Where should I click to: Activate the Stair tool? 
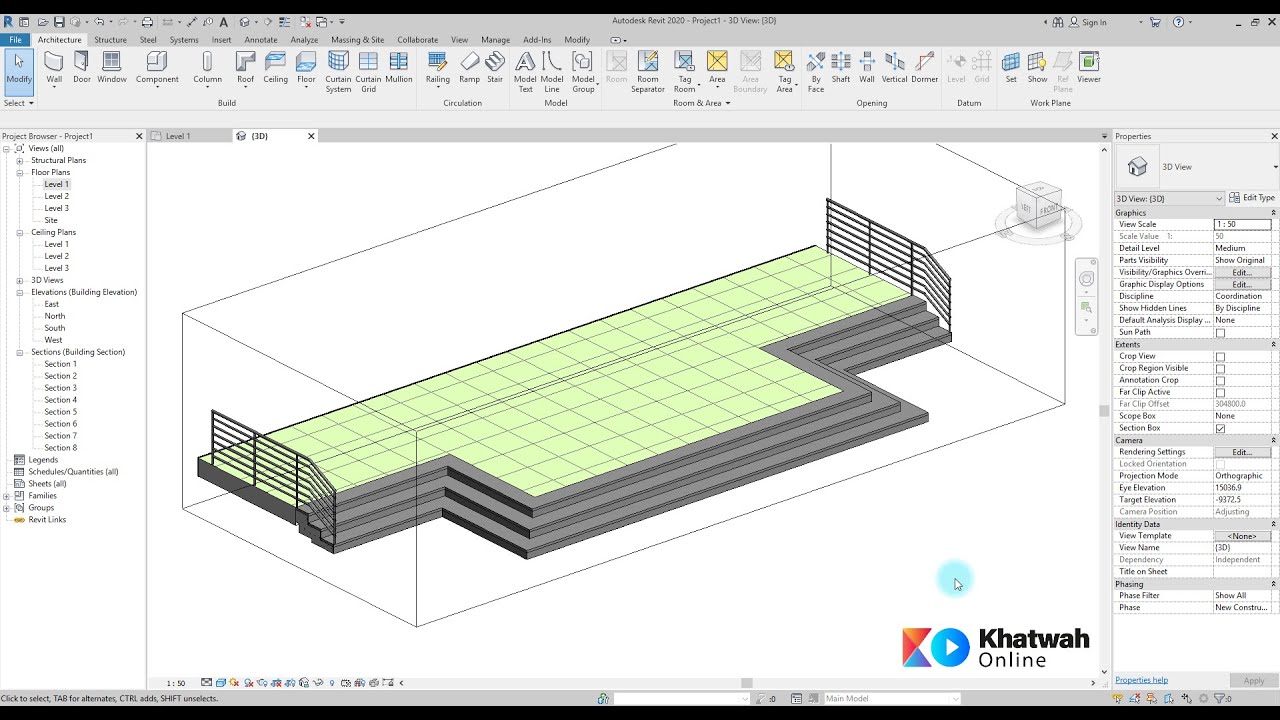(x=495, y=68)
